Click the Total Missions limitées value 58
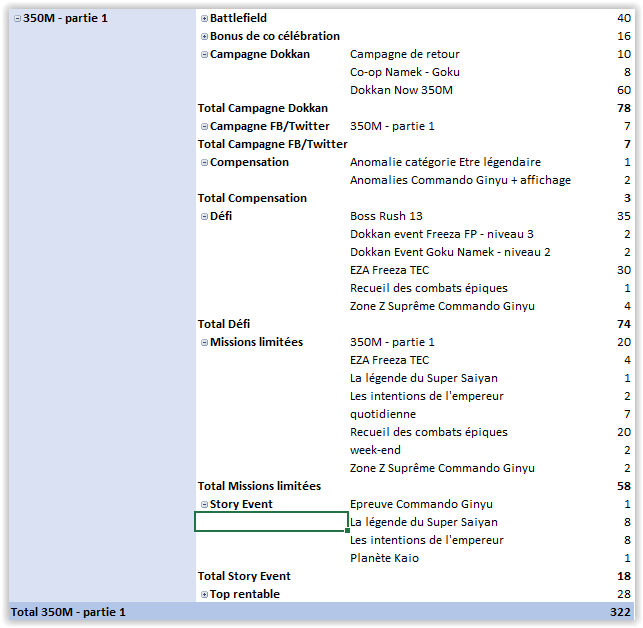 (624, 486)
